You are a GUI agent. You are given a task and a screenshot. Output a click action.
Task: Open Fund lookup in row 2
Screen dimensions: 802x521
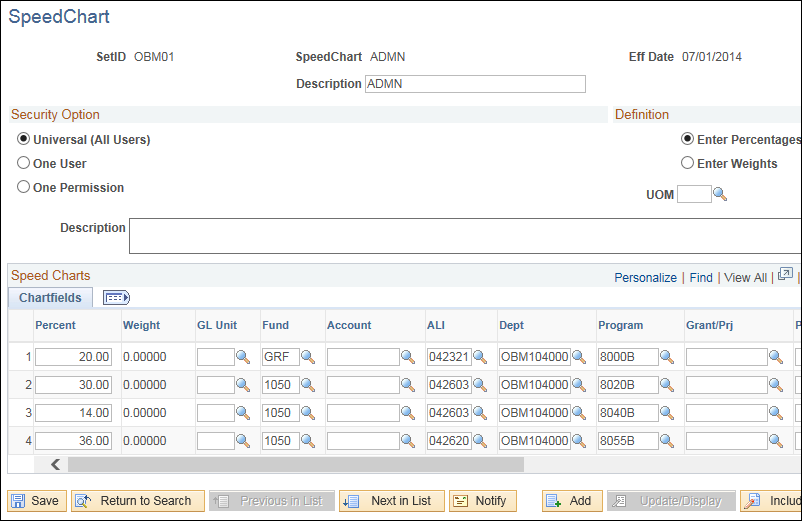pos(308,385)
